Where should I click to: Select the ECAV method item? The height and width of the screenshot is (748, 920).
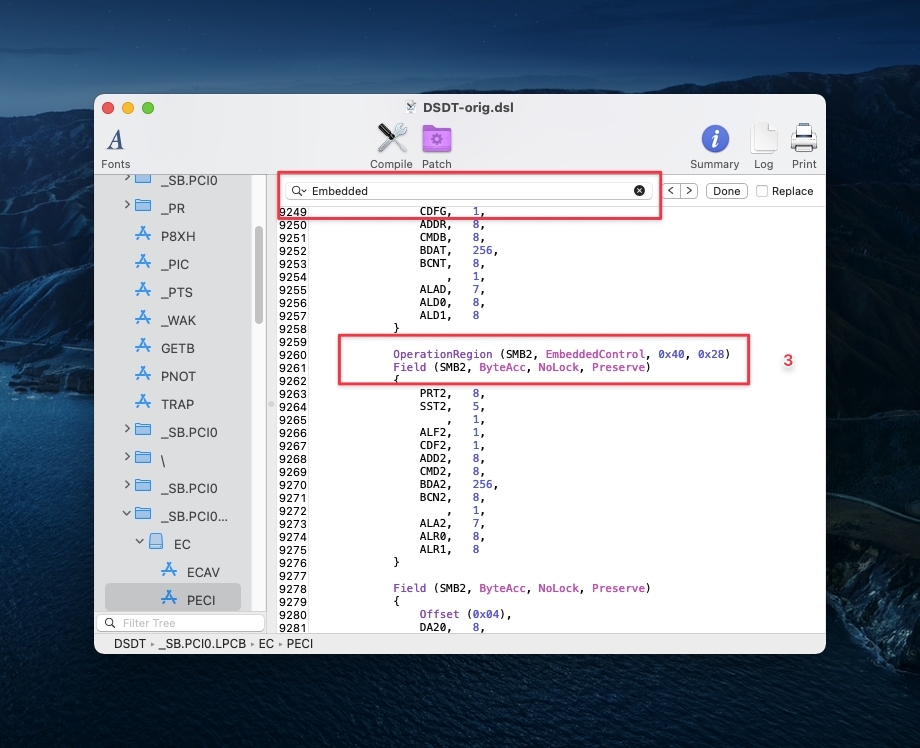point(203,572)
